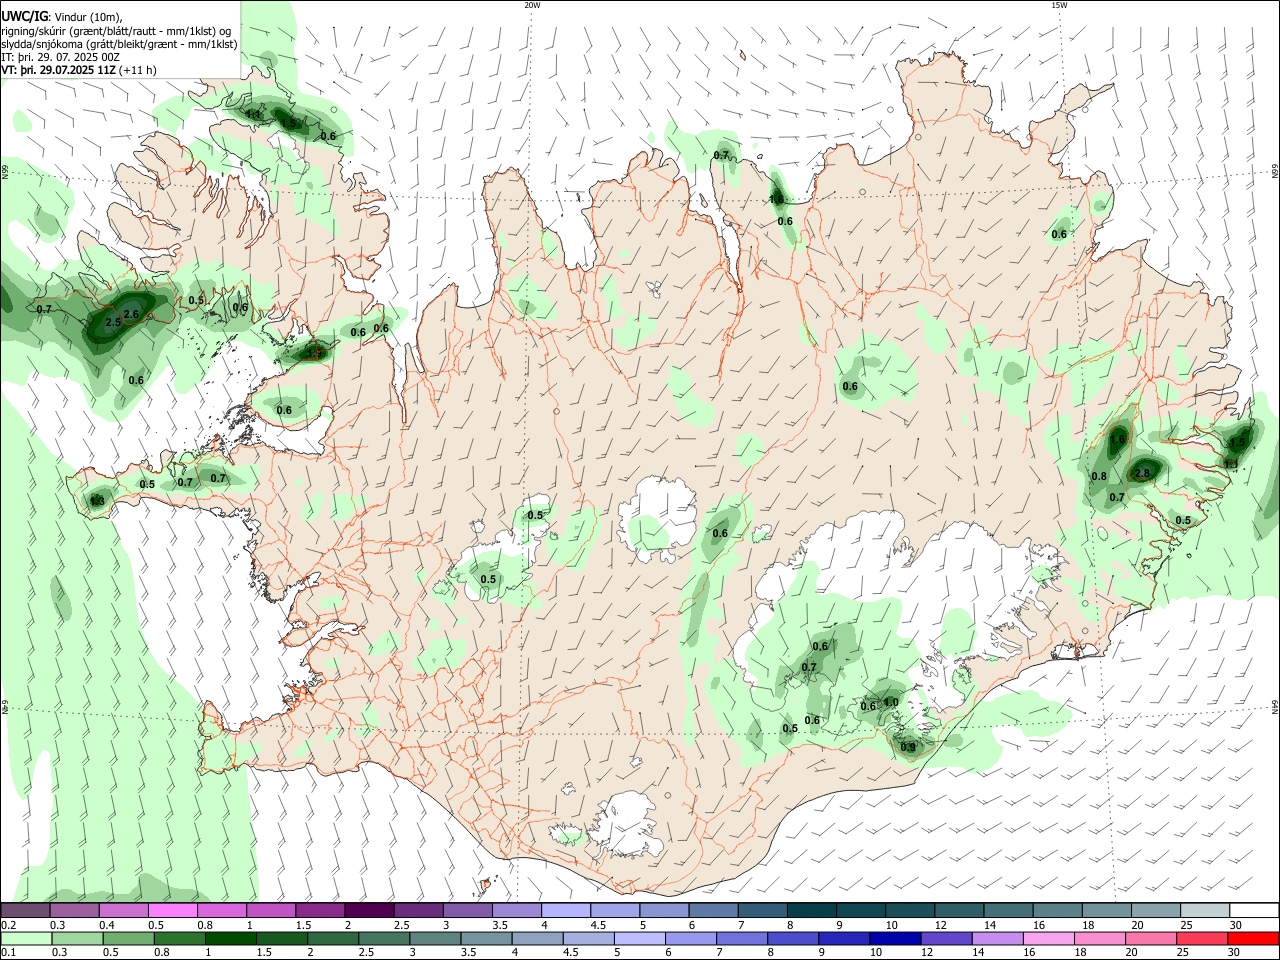This screenshot has height=960, width=1280.
Task: Click the number 12 on the upper scale
Action: tap(940, 925)
